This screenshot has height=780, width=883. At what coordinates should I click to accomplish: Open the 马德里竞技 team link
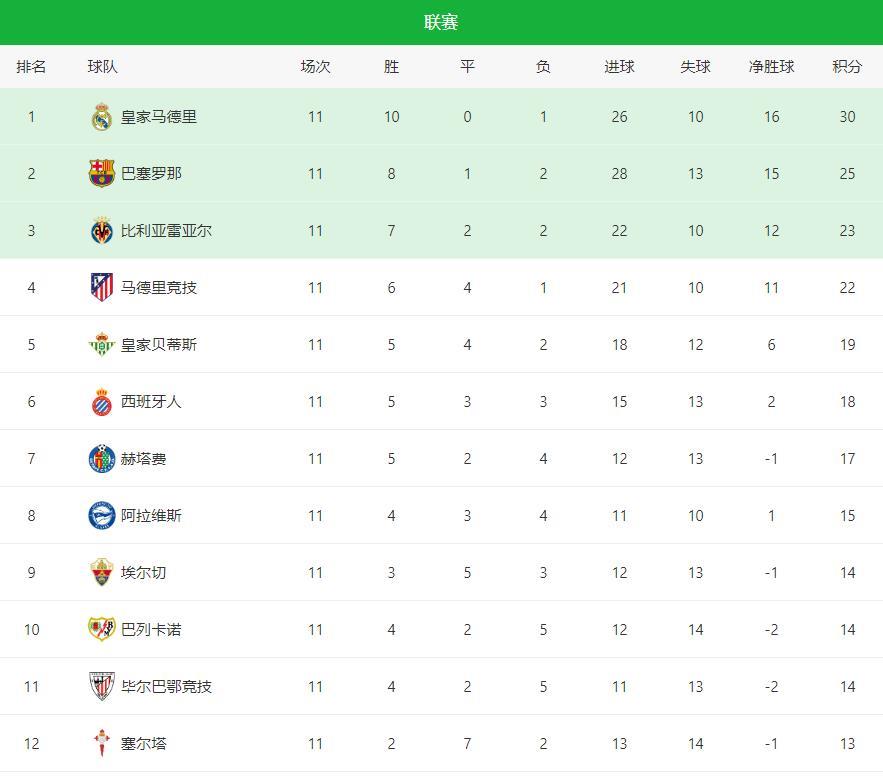pos(159,288)
